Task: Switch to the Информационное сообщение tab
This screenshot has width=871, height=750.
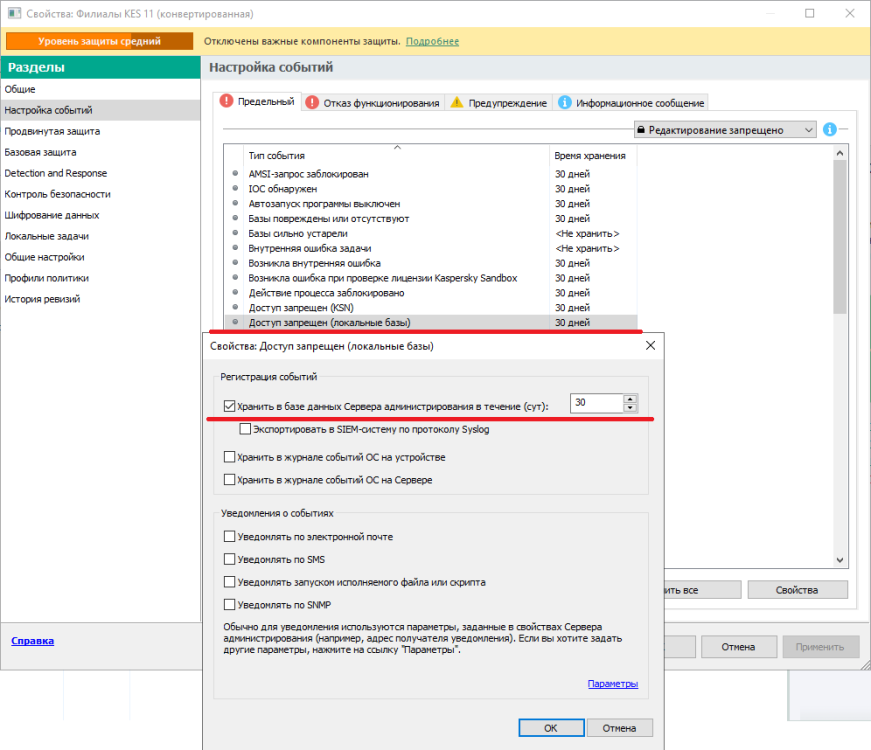Action: [x=630, y=103]
